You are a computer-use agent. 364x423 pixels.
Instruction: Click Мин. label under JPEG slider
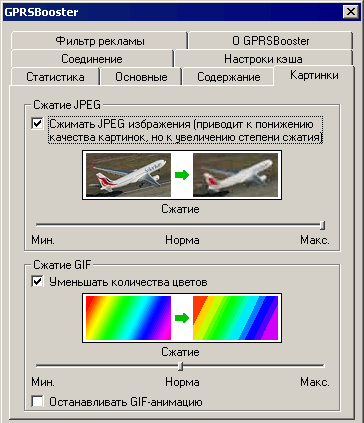pyautogui.click(x=43, y=240)
